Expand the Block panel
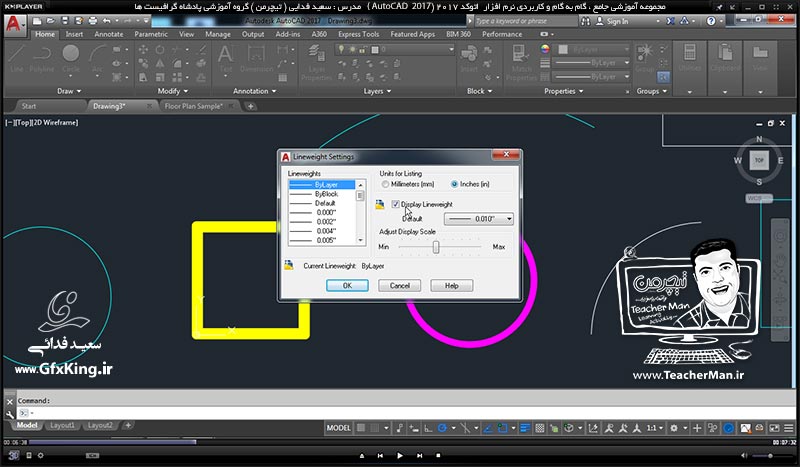The height and width of the screenshot is (467, 800). point(480,91)
